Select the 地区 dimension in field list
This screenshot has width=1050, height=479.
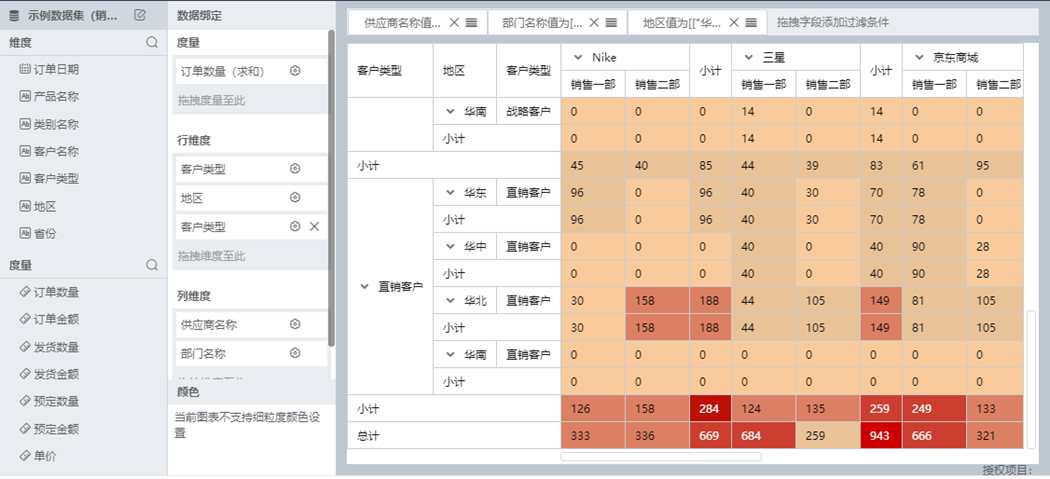click(x=38, y=206)
